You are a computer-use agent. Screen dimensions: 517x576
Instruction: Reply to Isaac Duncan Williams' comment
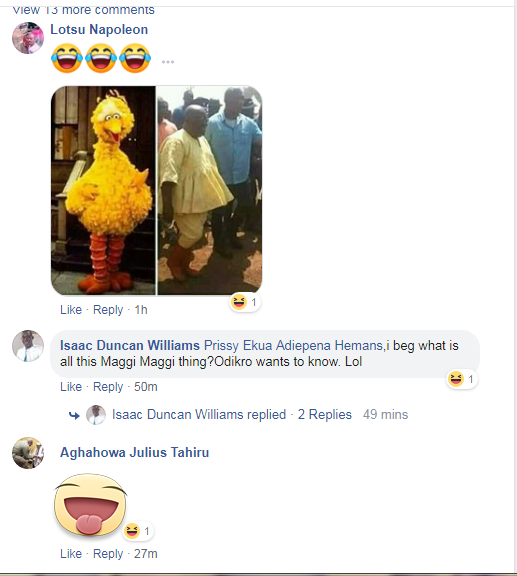pyautogui.click(x=108, y=387)
